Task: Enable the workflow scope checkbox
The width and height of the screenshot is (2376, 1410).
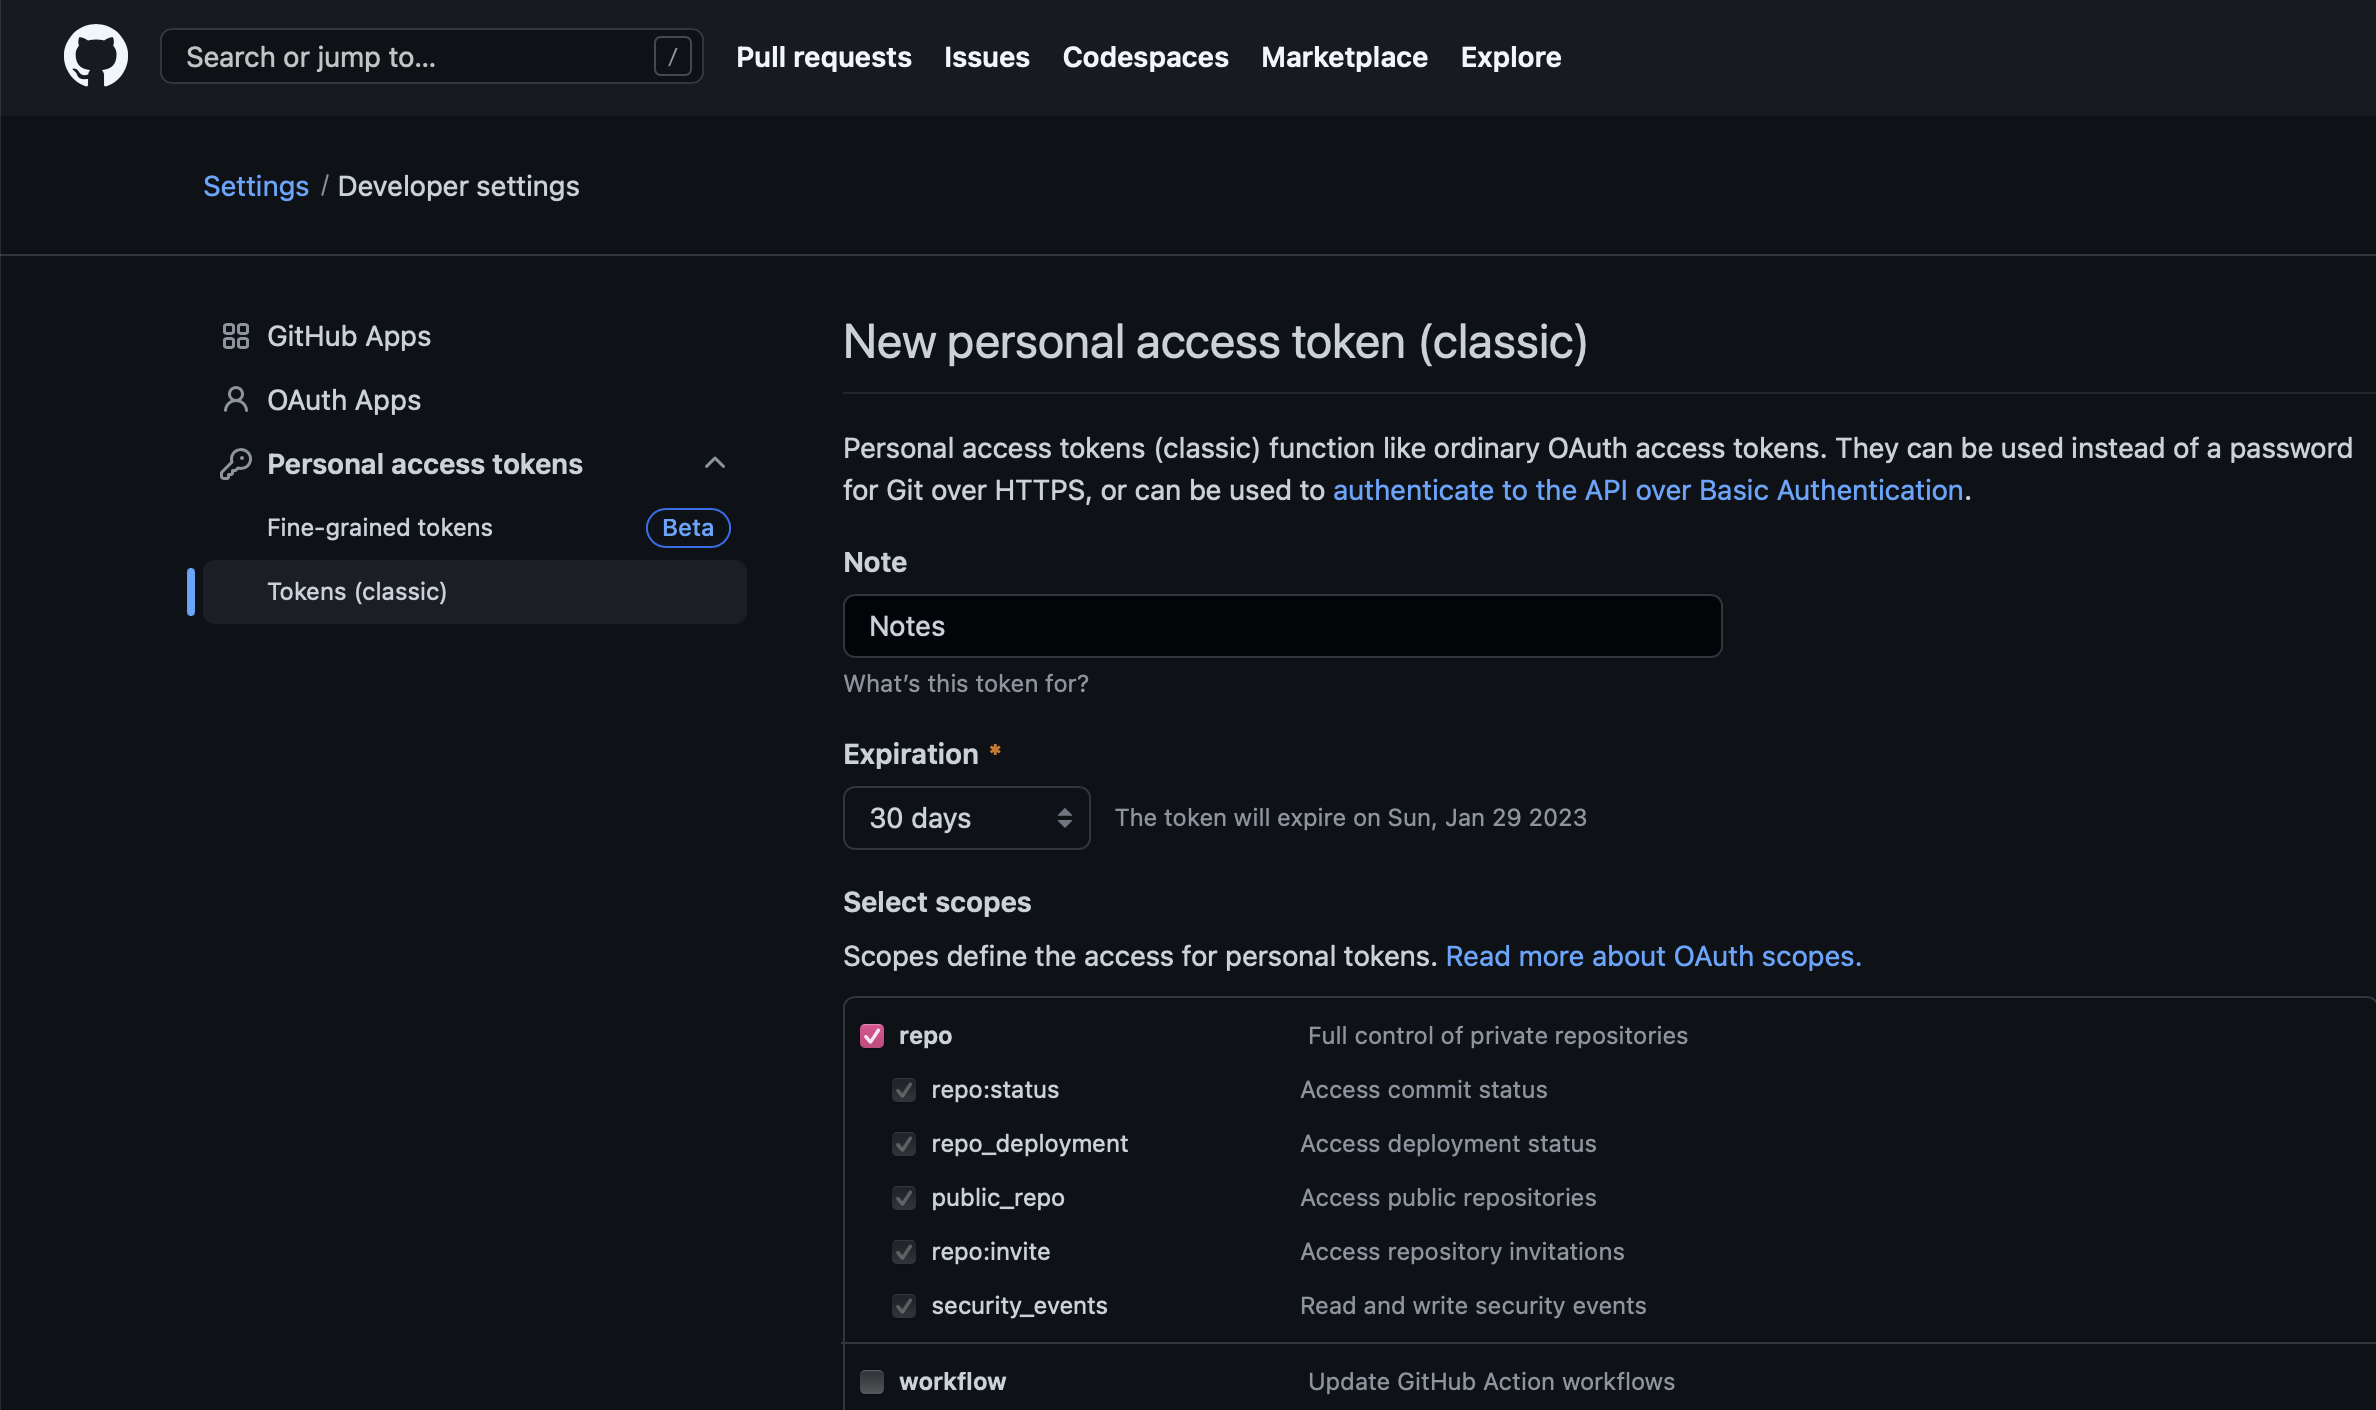Action: coord(872,1382)
